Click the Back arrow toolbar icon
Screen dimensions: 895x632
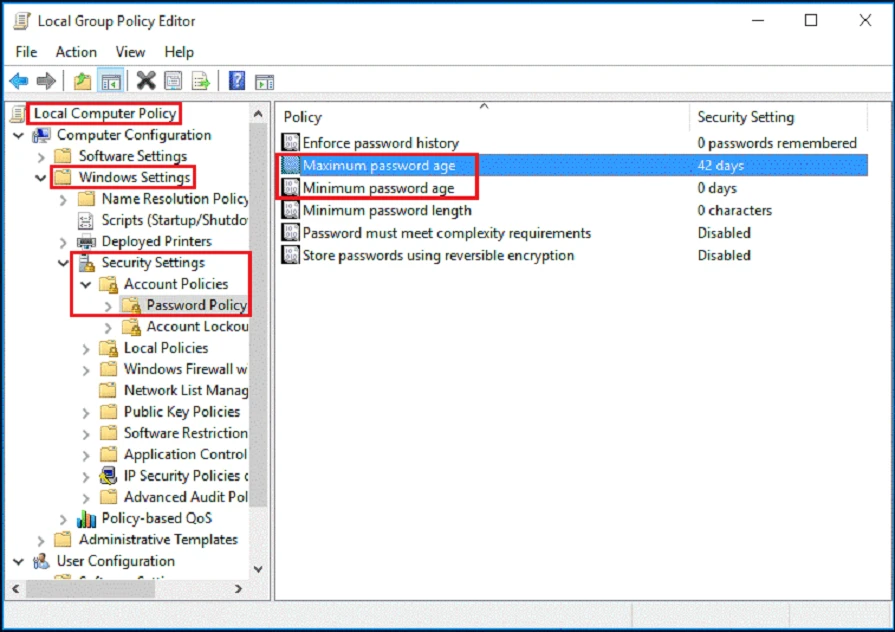tap(19, 81)
